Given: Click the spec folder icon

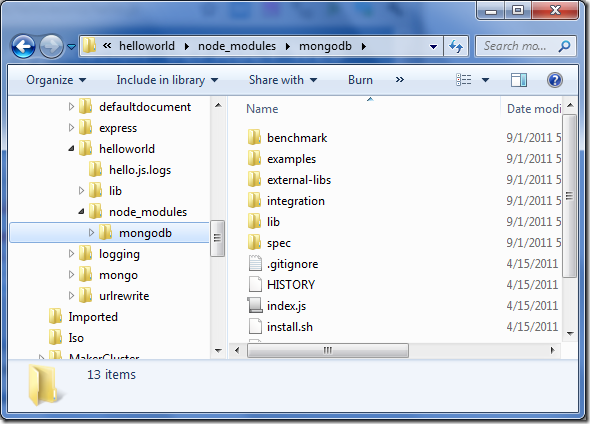Looking at the screenshot, I should point(255,243).
